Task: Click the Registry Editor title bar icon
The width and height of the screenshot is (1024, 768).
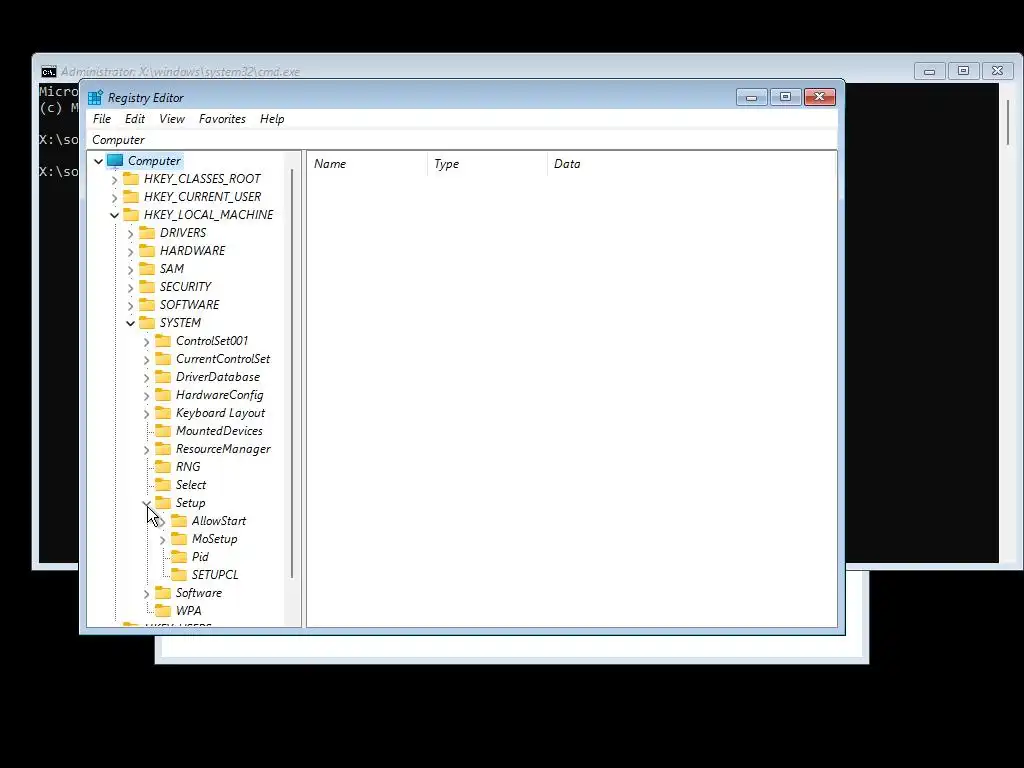Action: 95,98
